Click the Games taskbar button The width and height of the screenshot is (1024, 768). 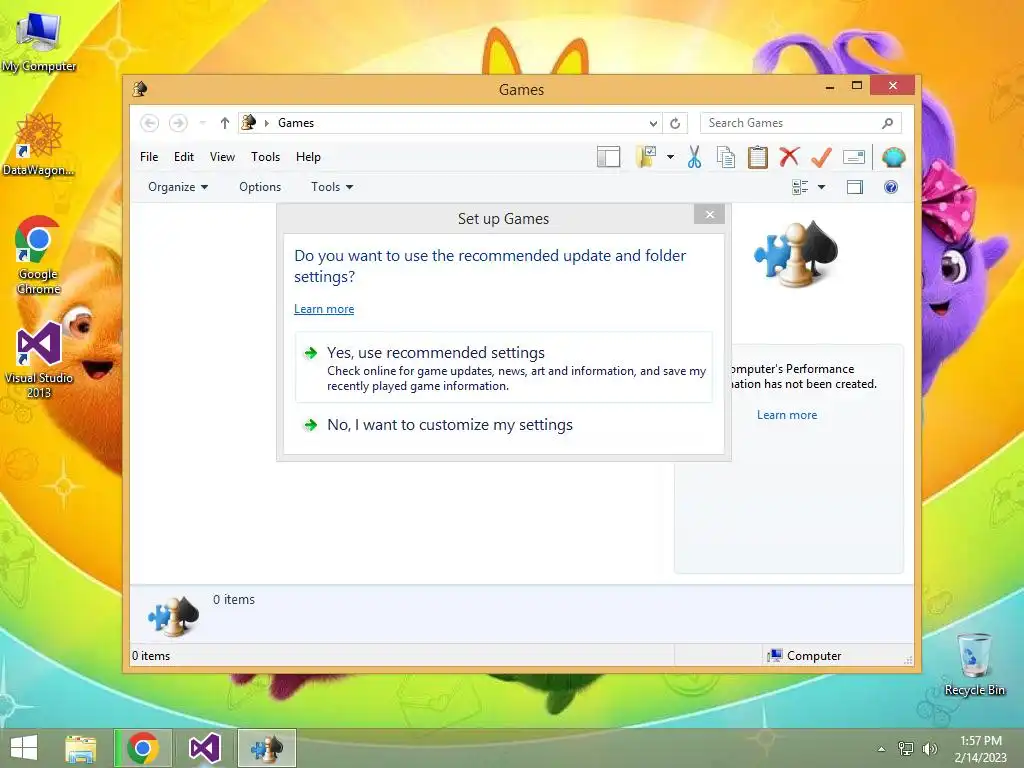click(266, 748)
